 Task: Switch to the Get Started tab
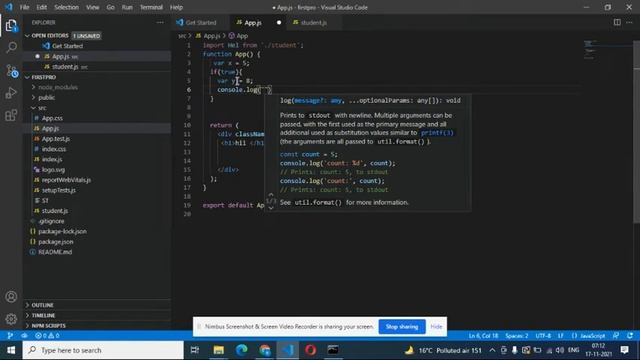tap(200, 22)
